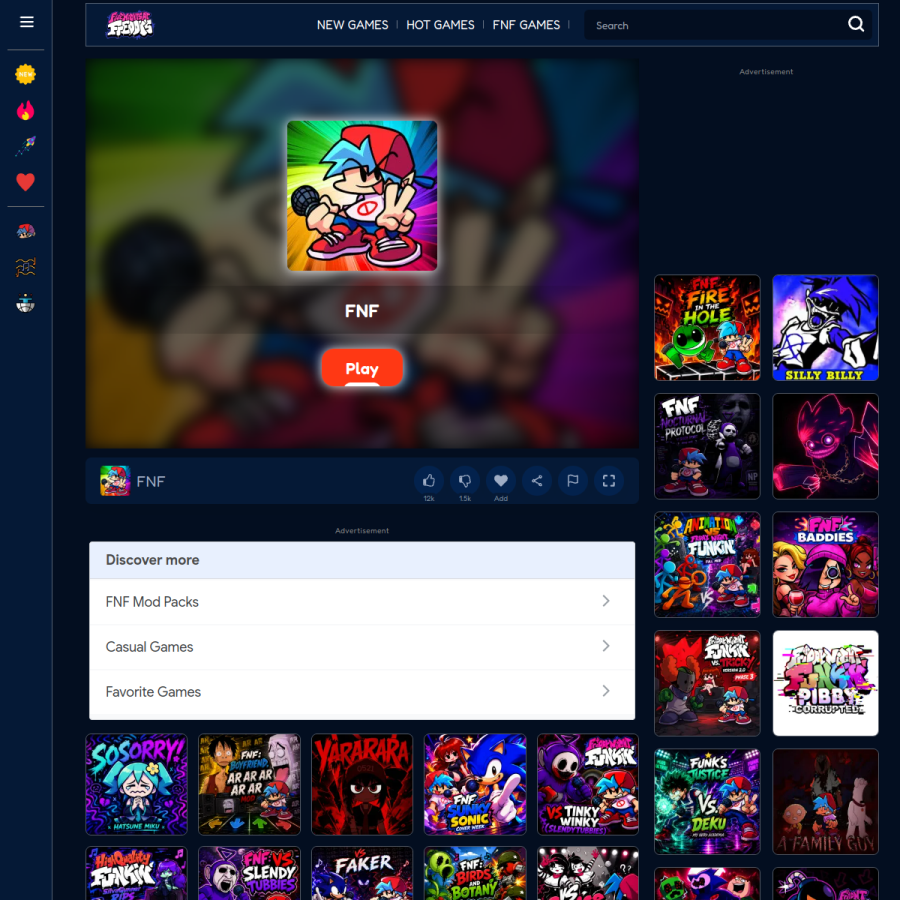The image size is (900, 900).
Task: Open favorites red heart sidebar icon
Action: pos(25,182)
